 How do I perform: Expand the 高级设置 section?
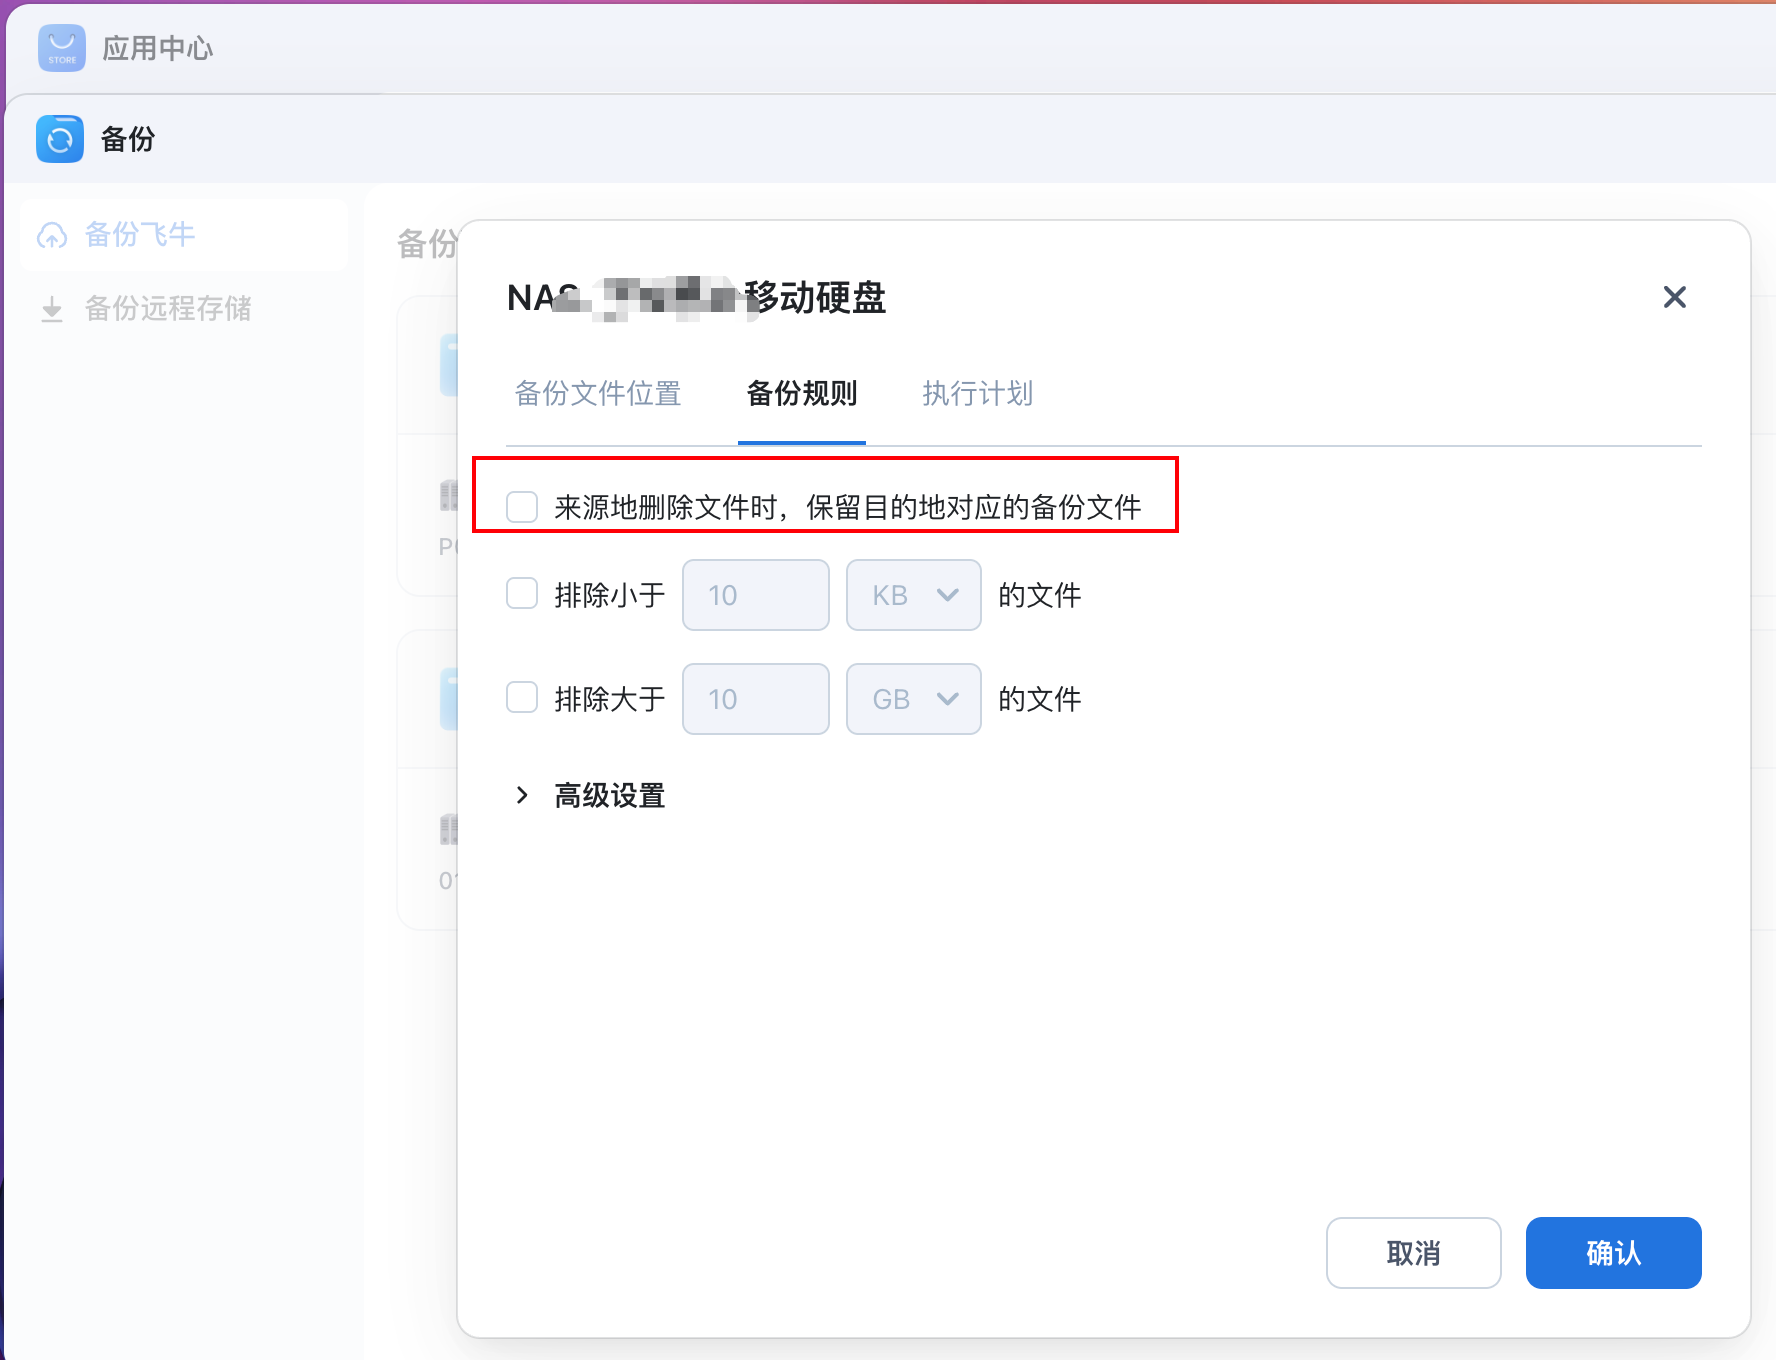(x=589, y=796)
